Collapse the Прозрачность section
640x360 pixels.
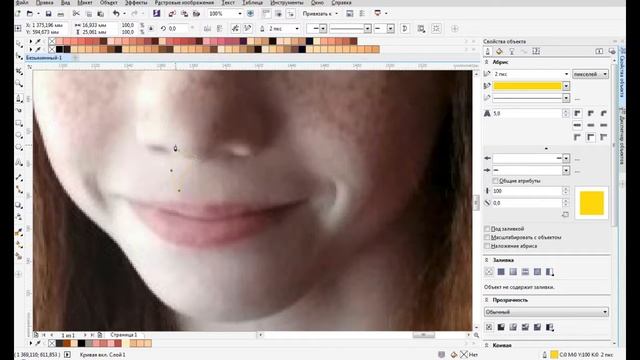tap(487, 300)
